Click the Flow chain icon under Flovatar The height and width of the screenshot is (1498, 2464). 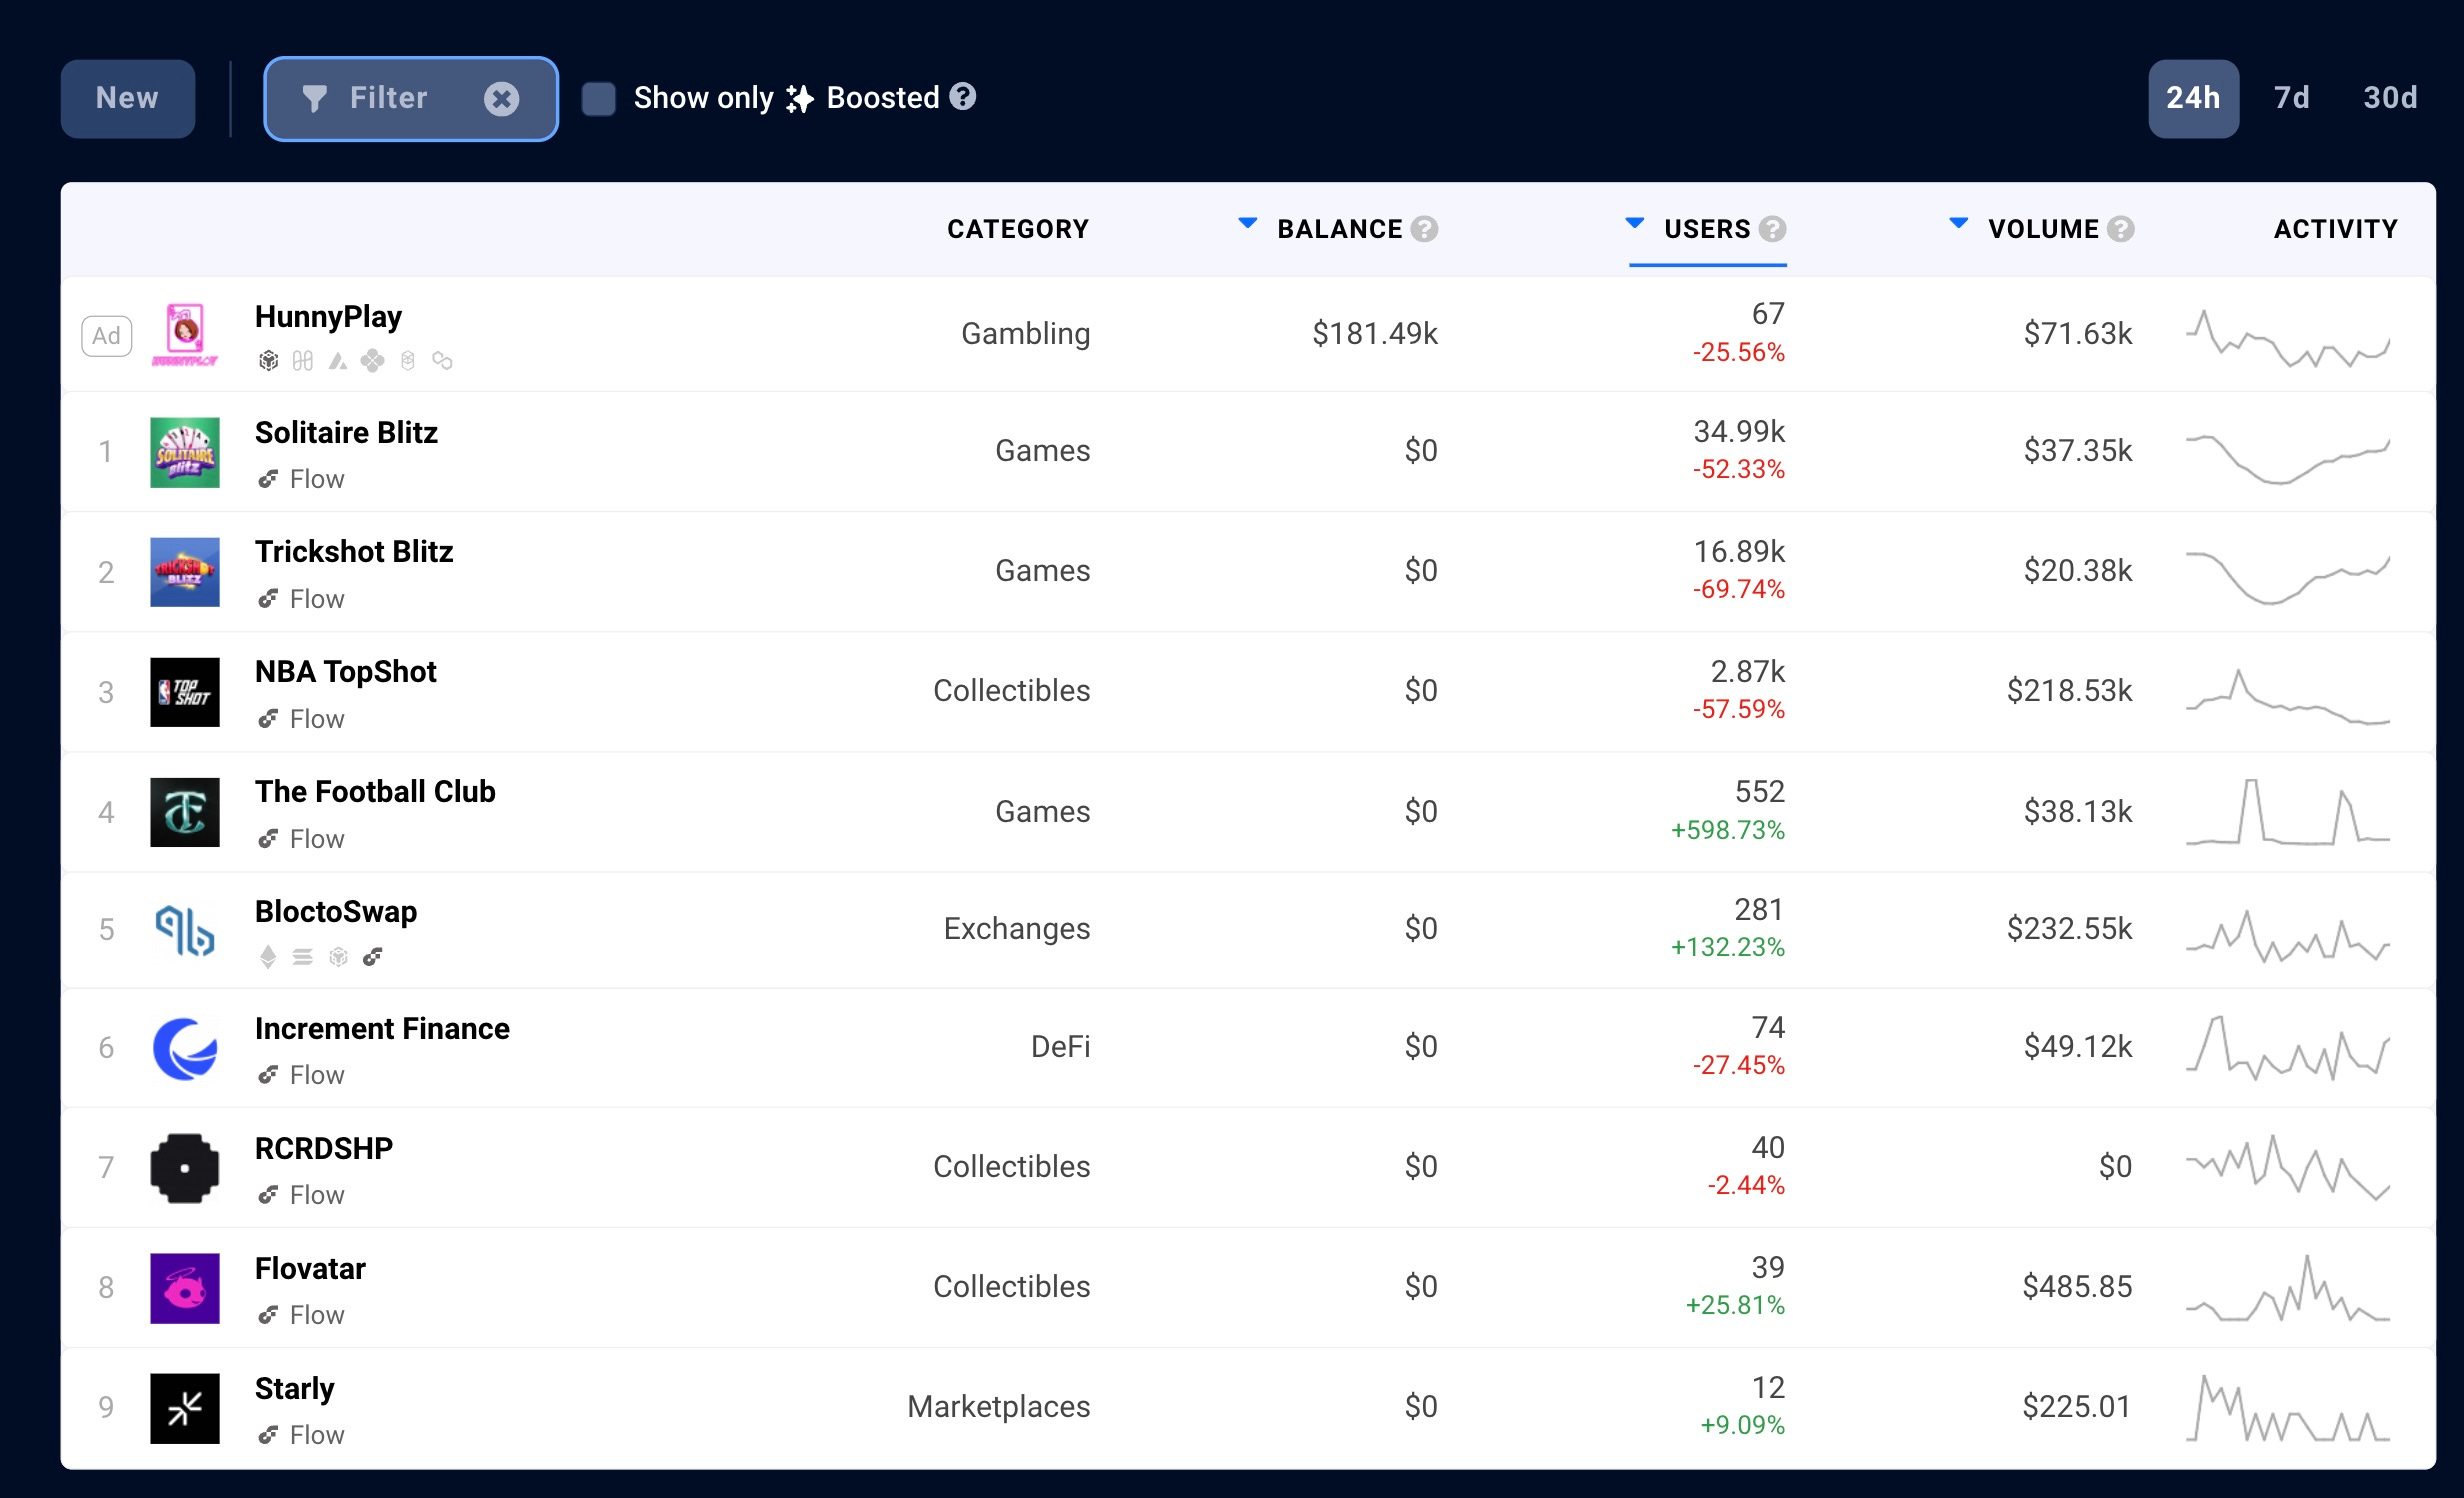[x=268, y=1315]
